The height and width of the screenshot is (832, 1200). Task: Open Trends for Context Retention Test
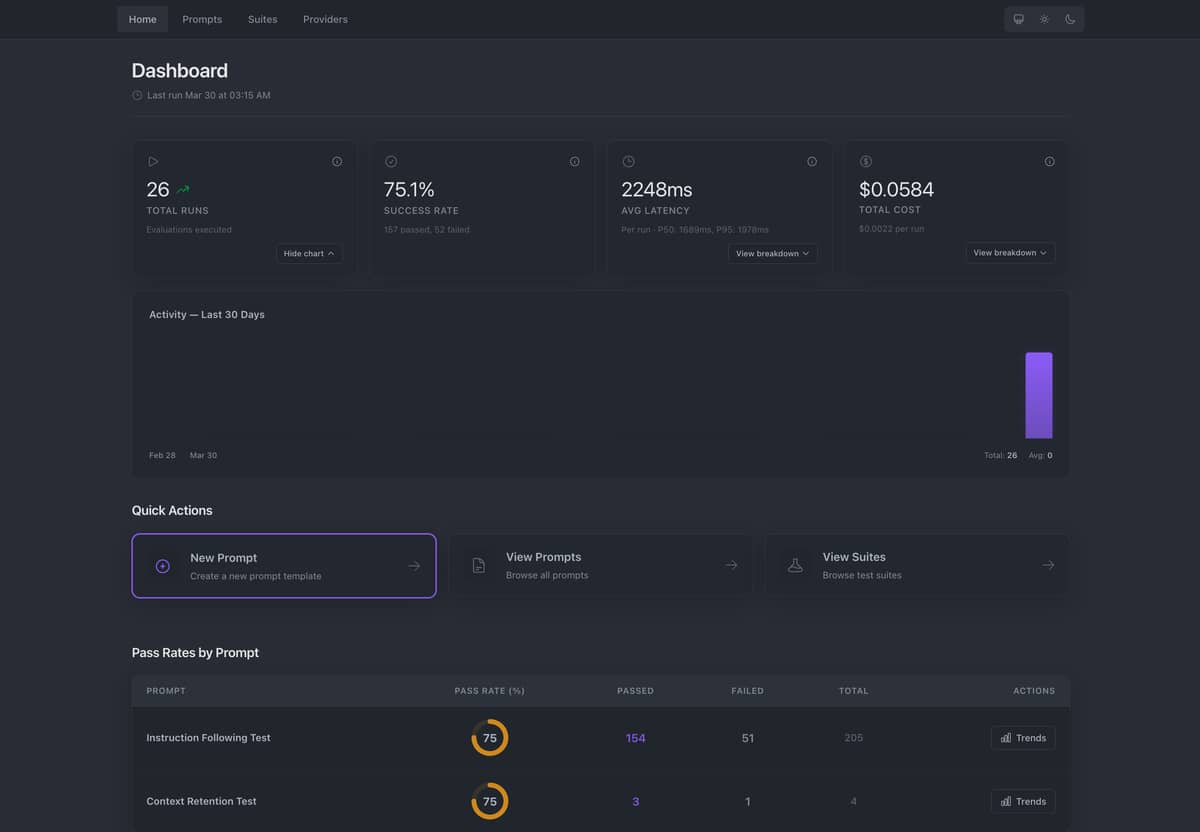(x=1023, y=801)
